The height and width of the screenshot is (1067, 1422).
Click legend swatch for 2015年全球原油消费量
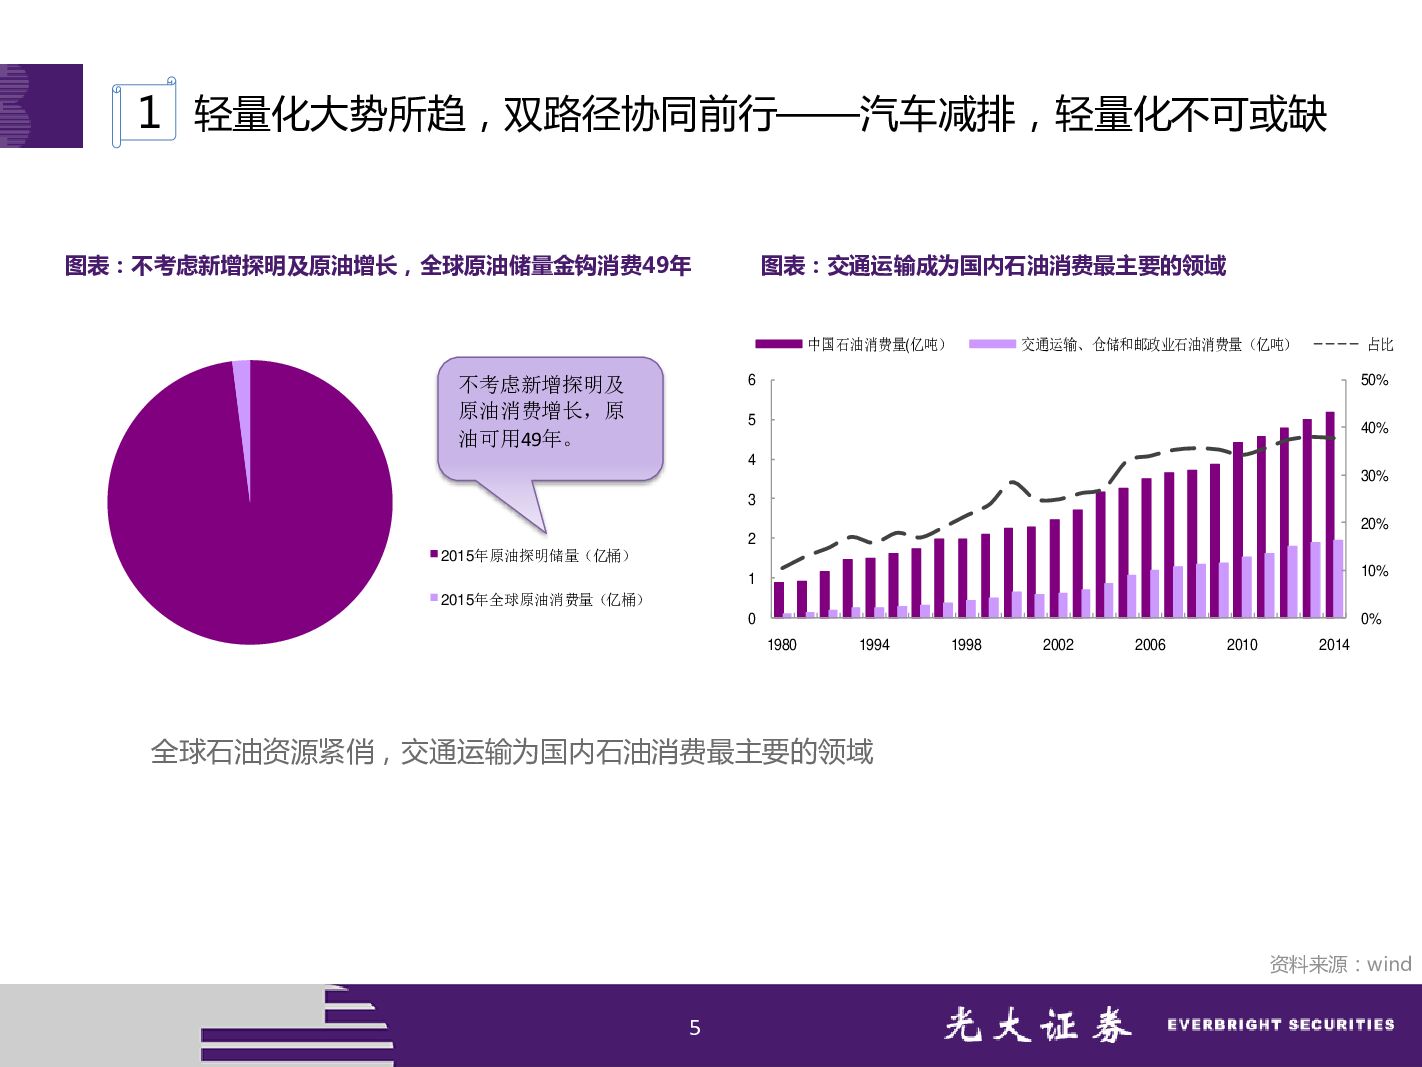click(x=434, y=598)
